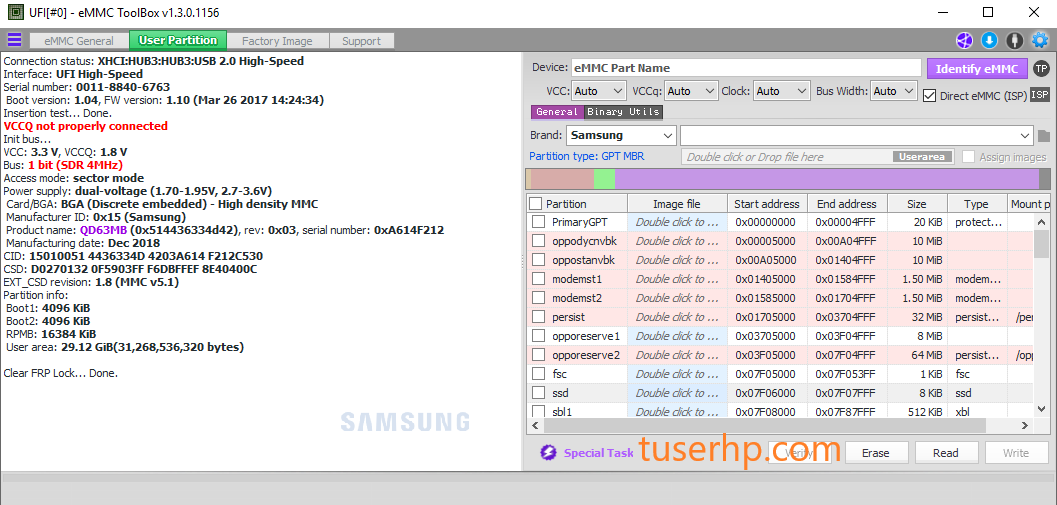Click start address 0x07F08000 in sbl1 row
1057x505 pixels.
pos(767,411)
